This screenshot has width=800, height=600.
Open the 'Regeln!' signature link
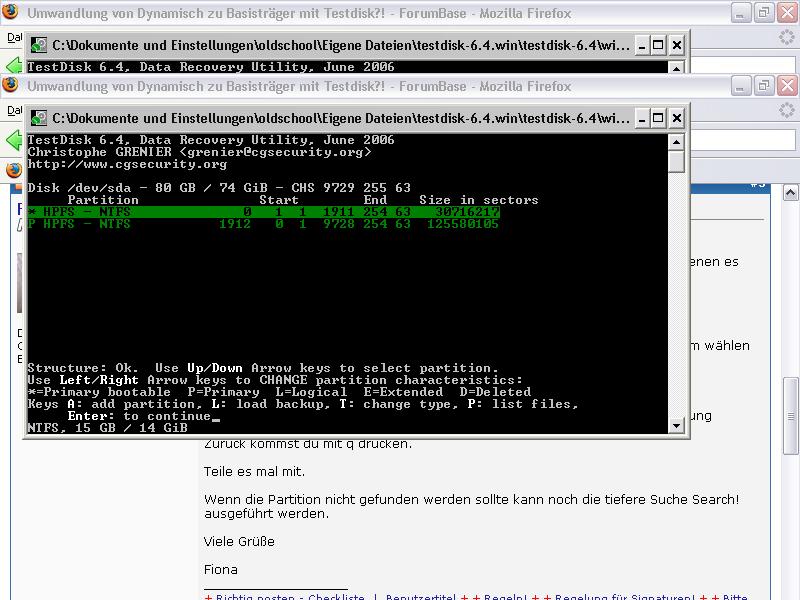(505, 596)
